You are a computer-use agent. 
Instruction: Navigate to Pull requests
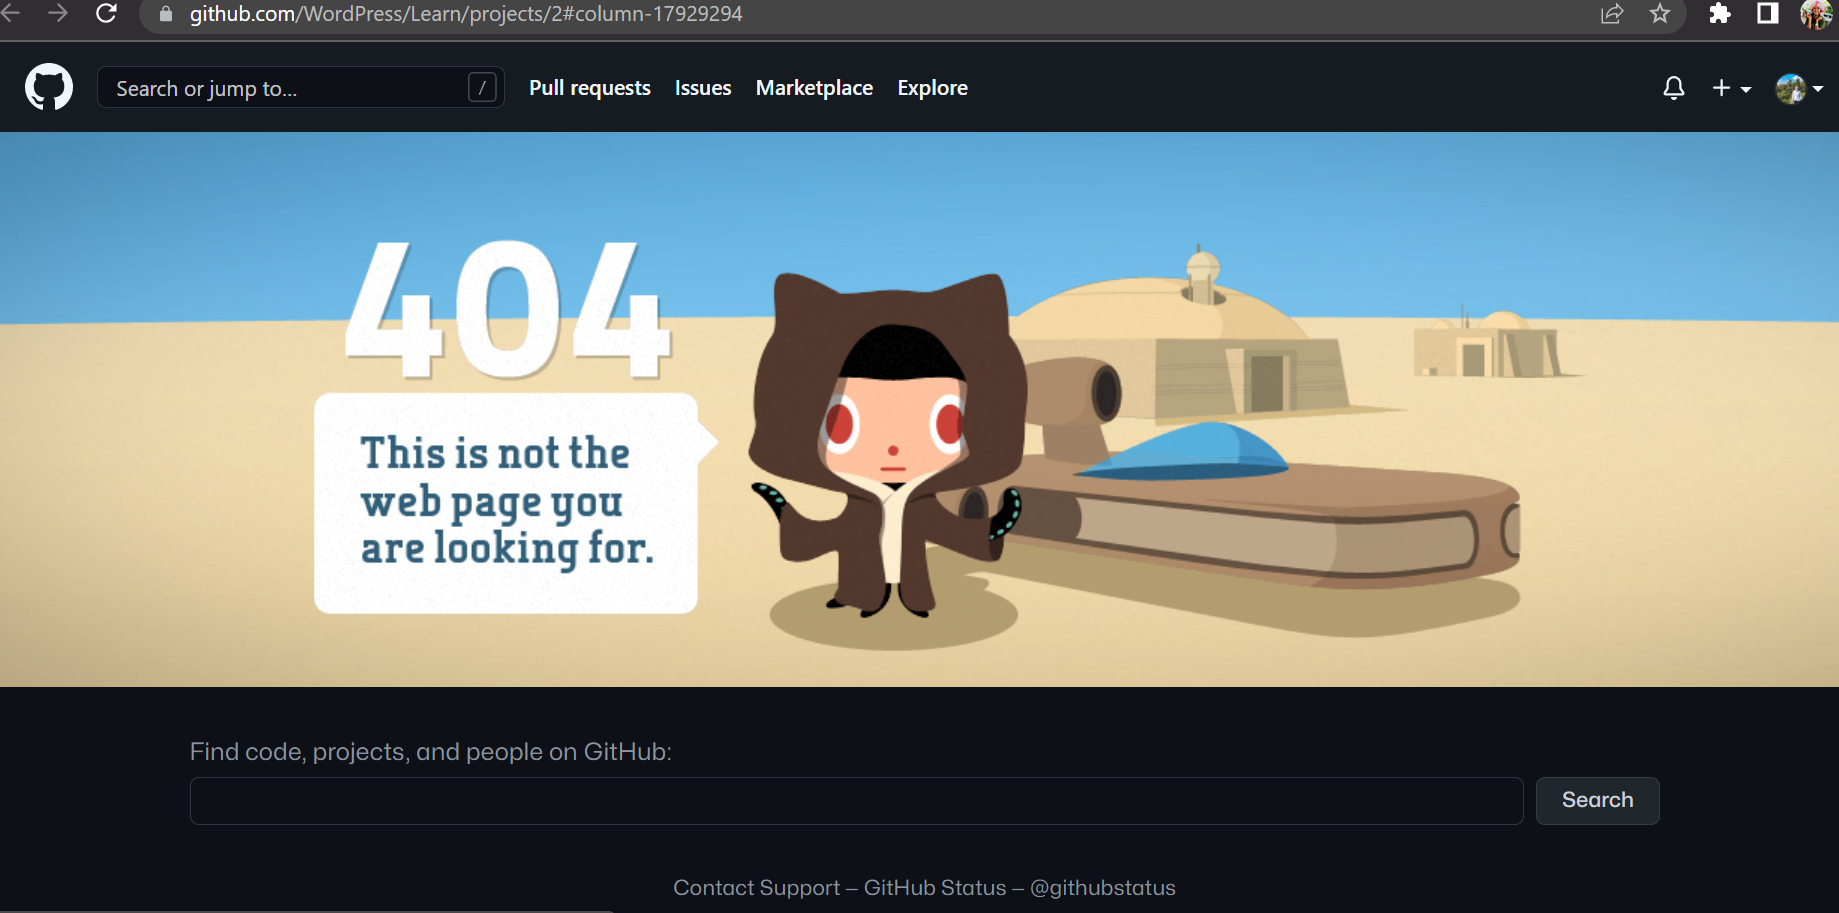[x=589, y=88]
